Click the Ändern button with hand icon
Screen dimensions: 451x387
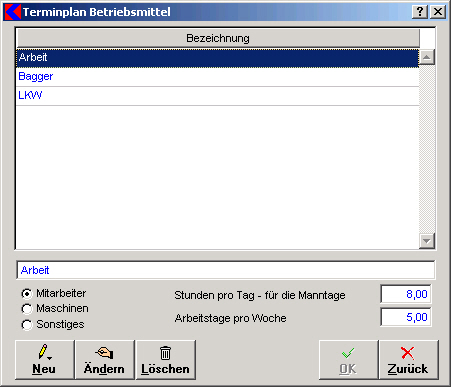[105, 360]
